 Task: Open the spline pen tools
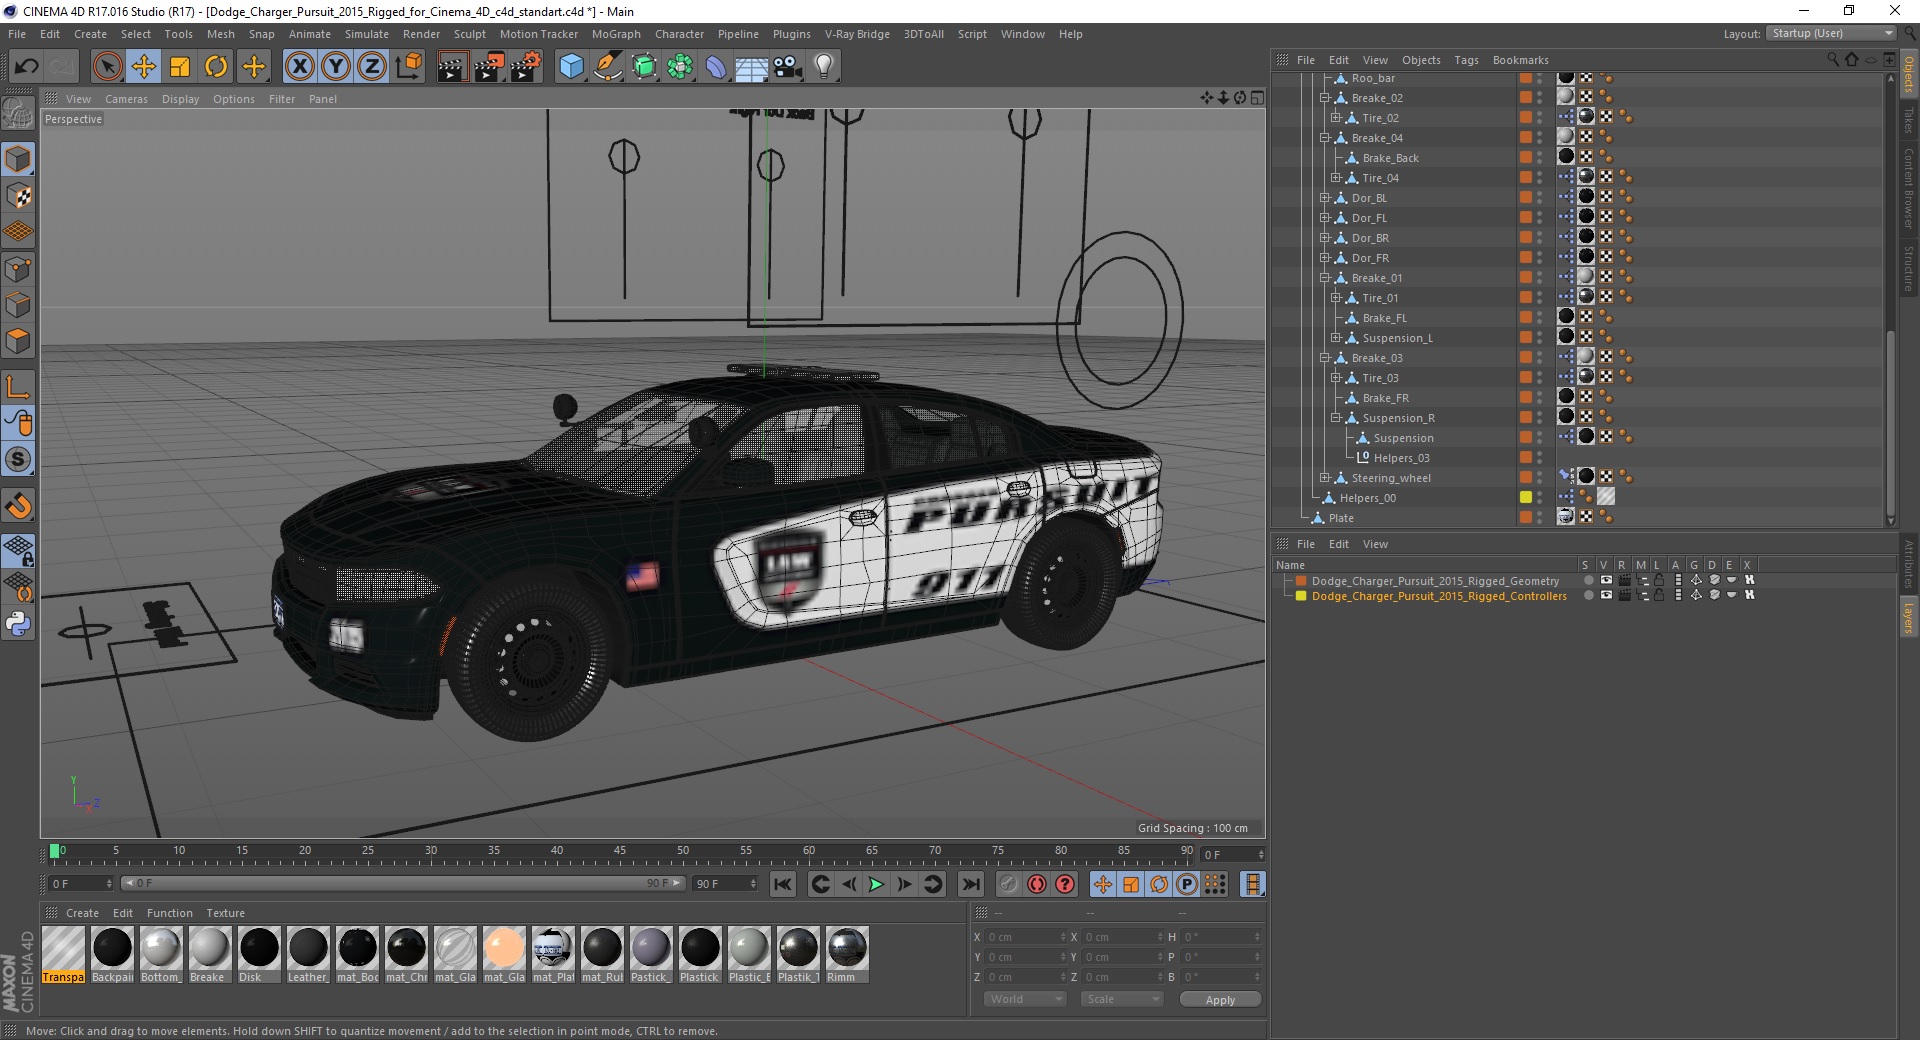tap(608, 67)
